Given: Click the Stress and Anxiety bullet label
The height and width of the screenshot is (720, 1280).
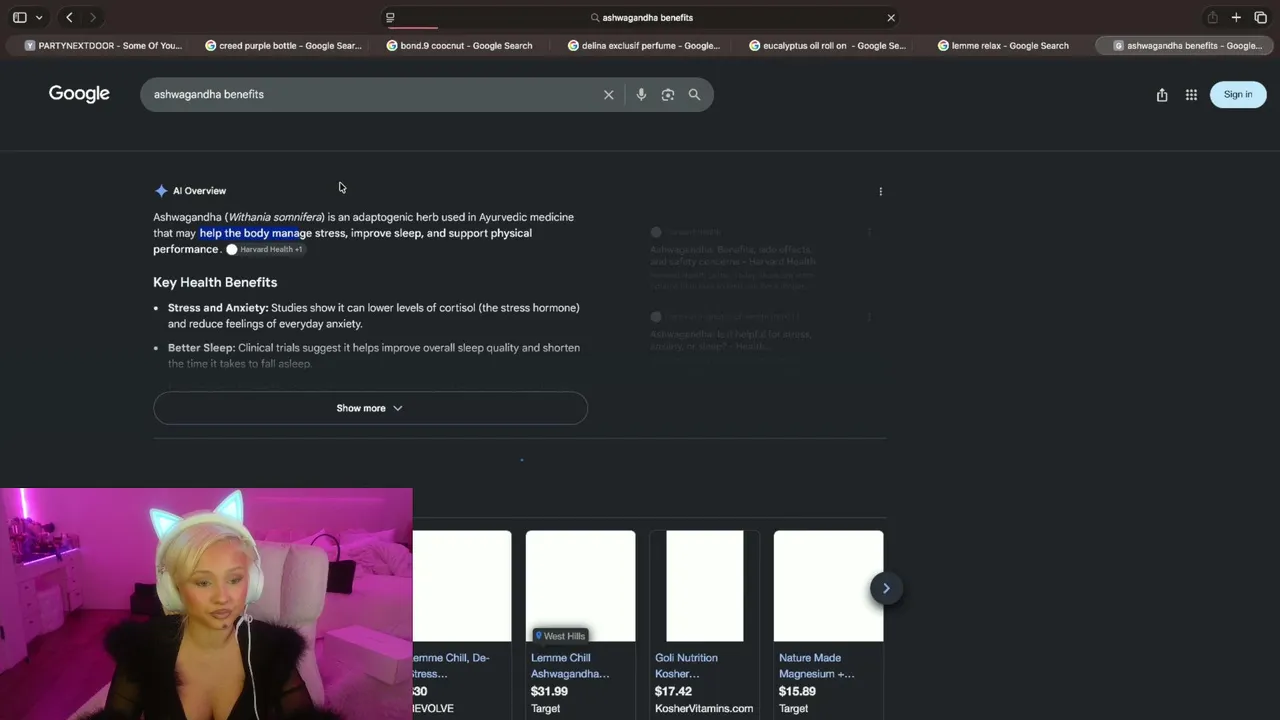Looking at the screenshot, I should tap(218, 308).
